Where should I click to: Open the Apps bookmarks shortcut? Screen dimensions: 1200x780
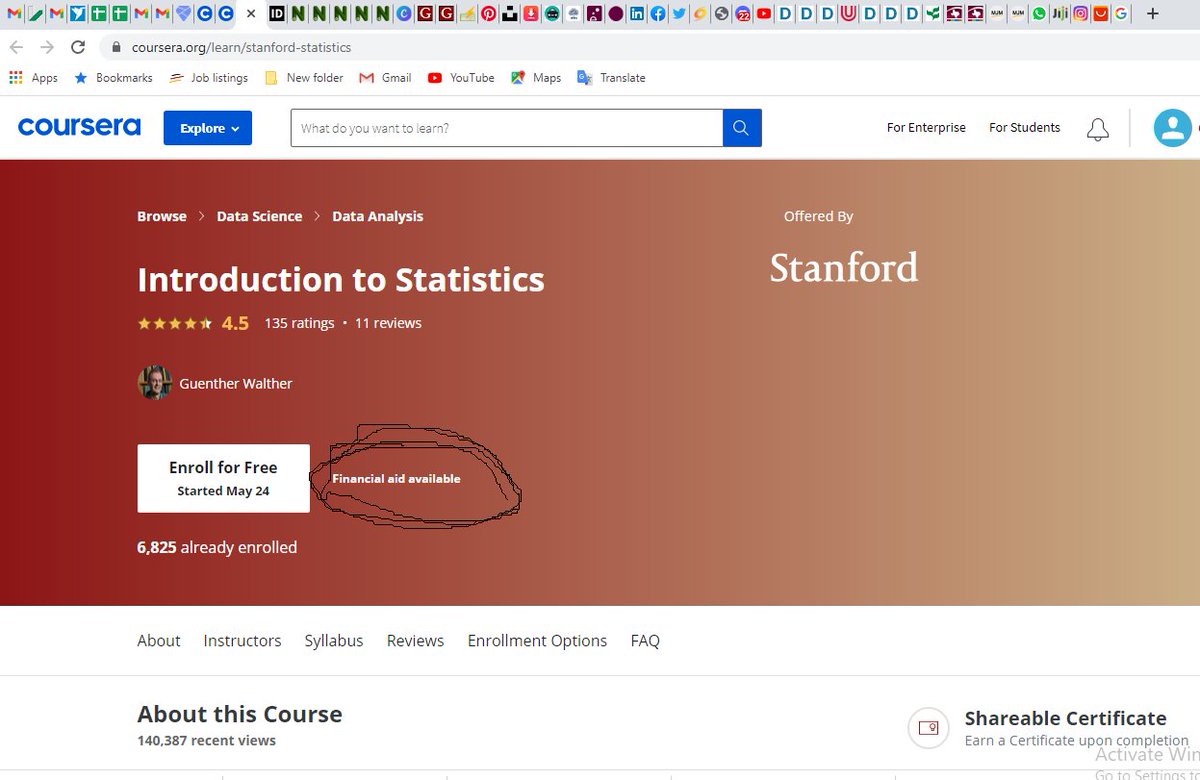[33, 77]
